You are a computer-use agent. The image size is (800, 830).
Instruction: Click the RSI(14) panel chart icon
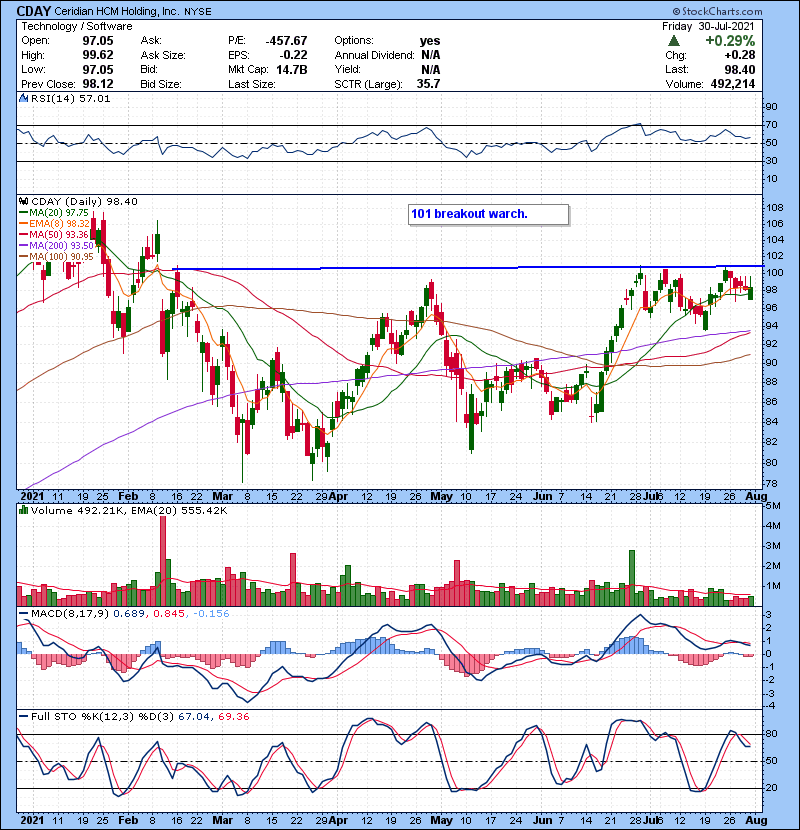[23, 98]
